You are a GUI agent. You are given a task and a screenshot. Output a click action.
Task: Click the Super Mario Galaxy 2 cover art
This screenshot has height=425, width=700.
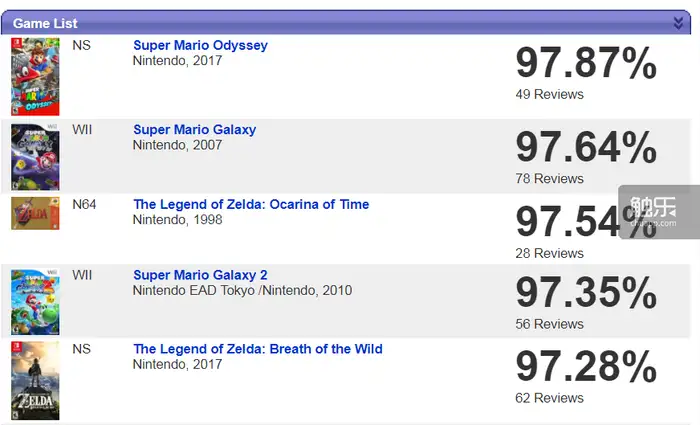point(35,302)
